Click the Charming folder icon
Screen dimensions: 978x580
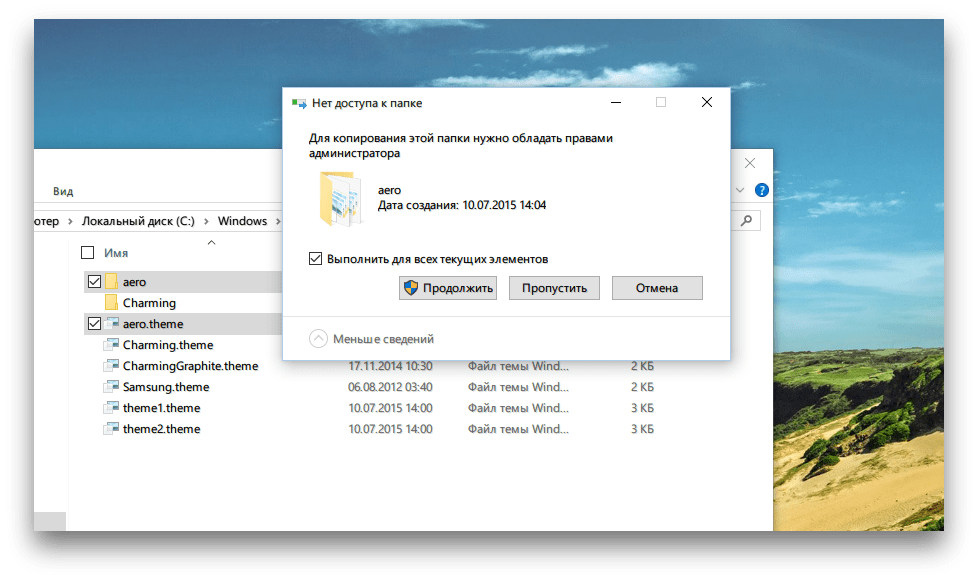112,302
